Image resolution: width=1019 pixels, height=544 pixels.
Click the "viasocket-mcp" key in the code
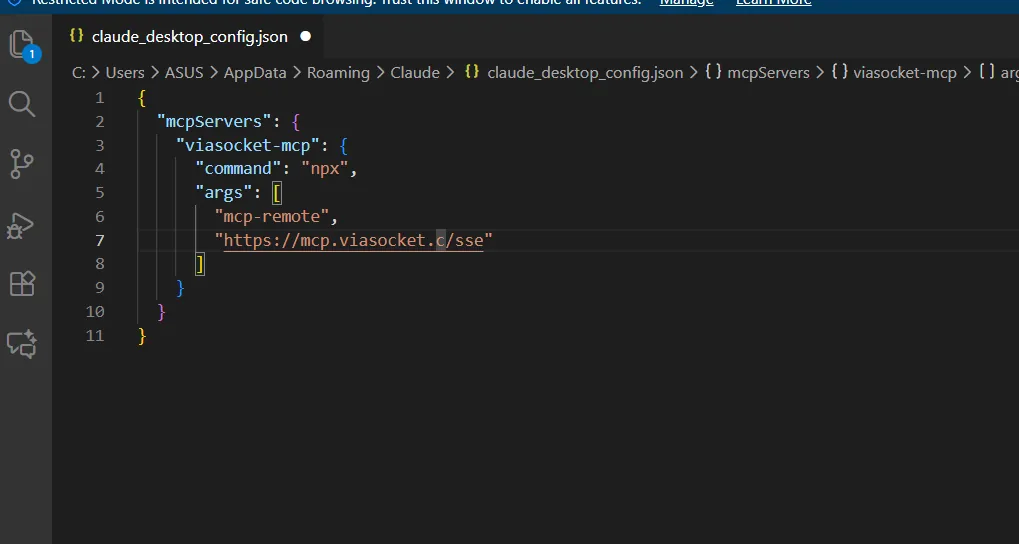click(248, 145)
